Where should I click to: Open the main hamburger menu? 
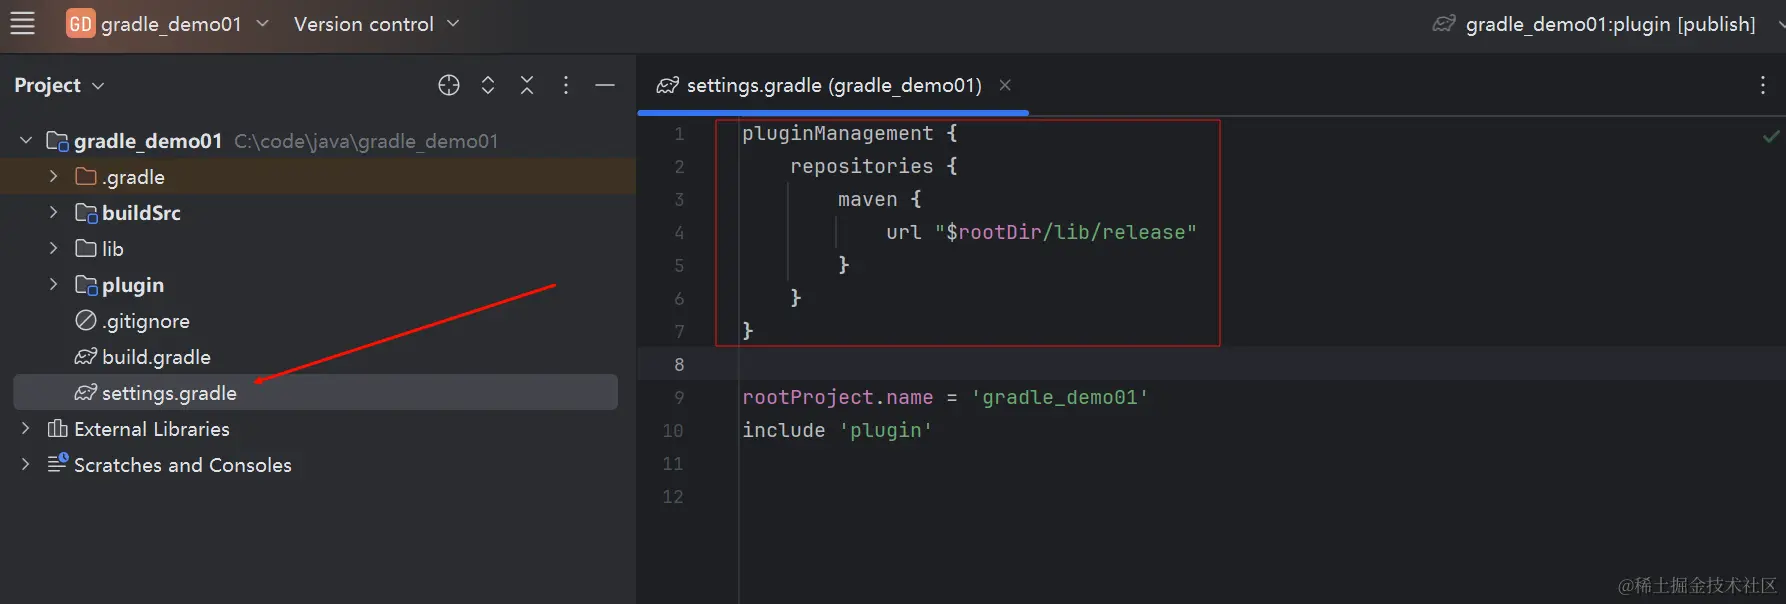(x=22, y=23)
